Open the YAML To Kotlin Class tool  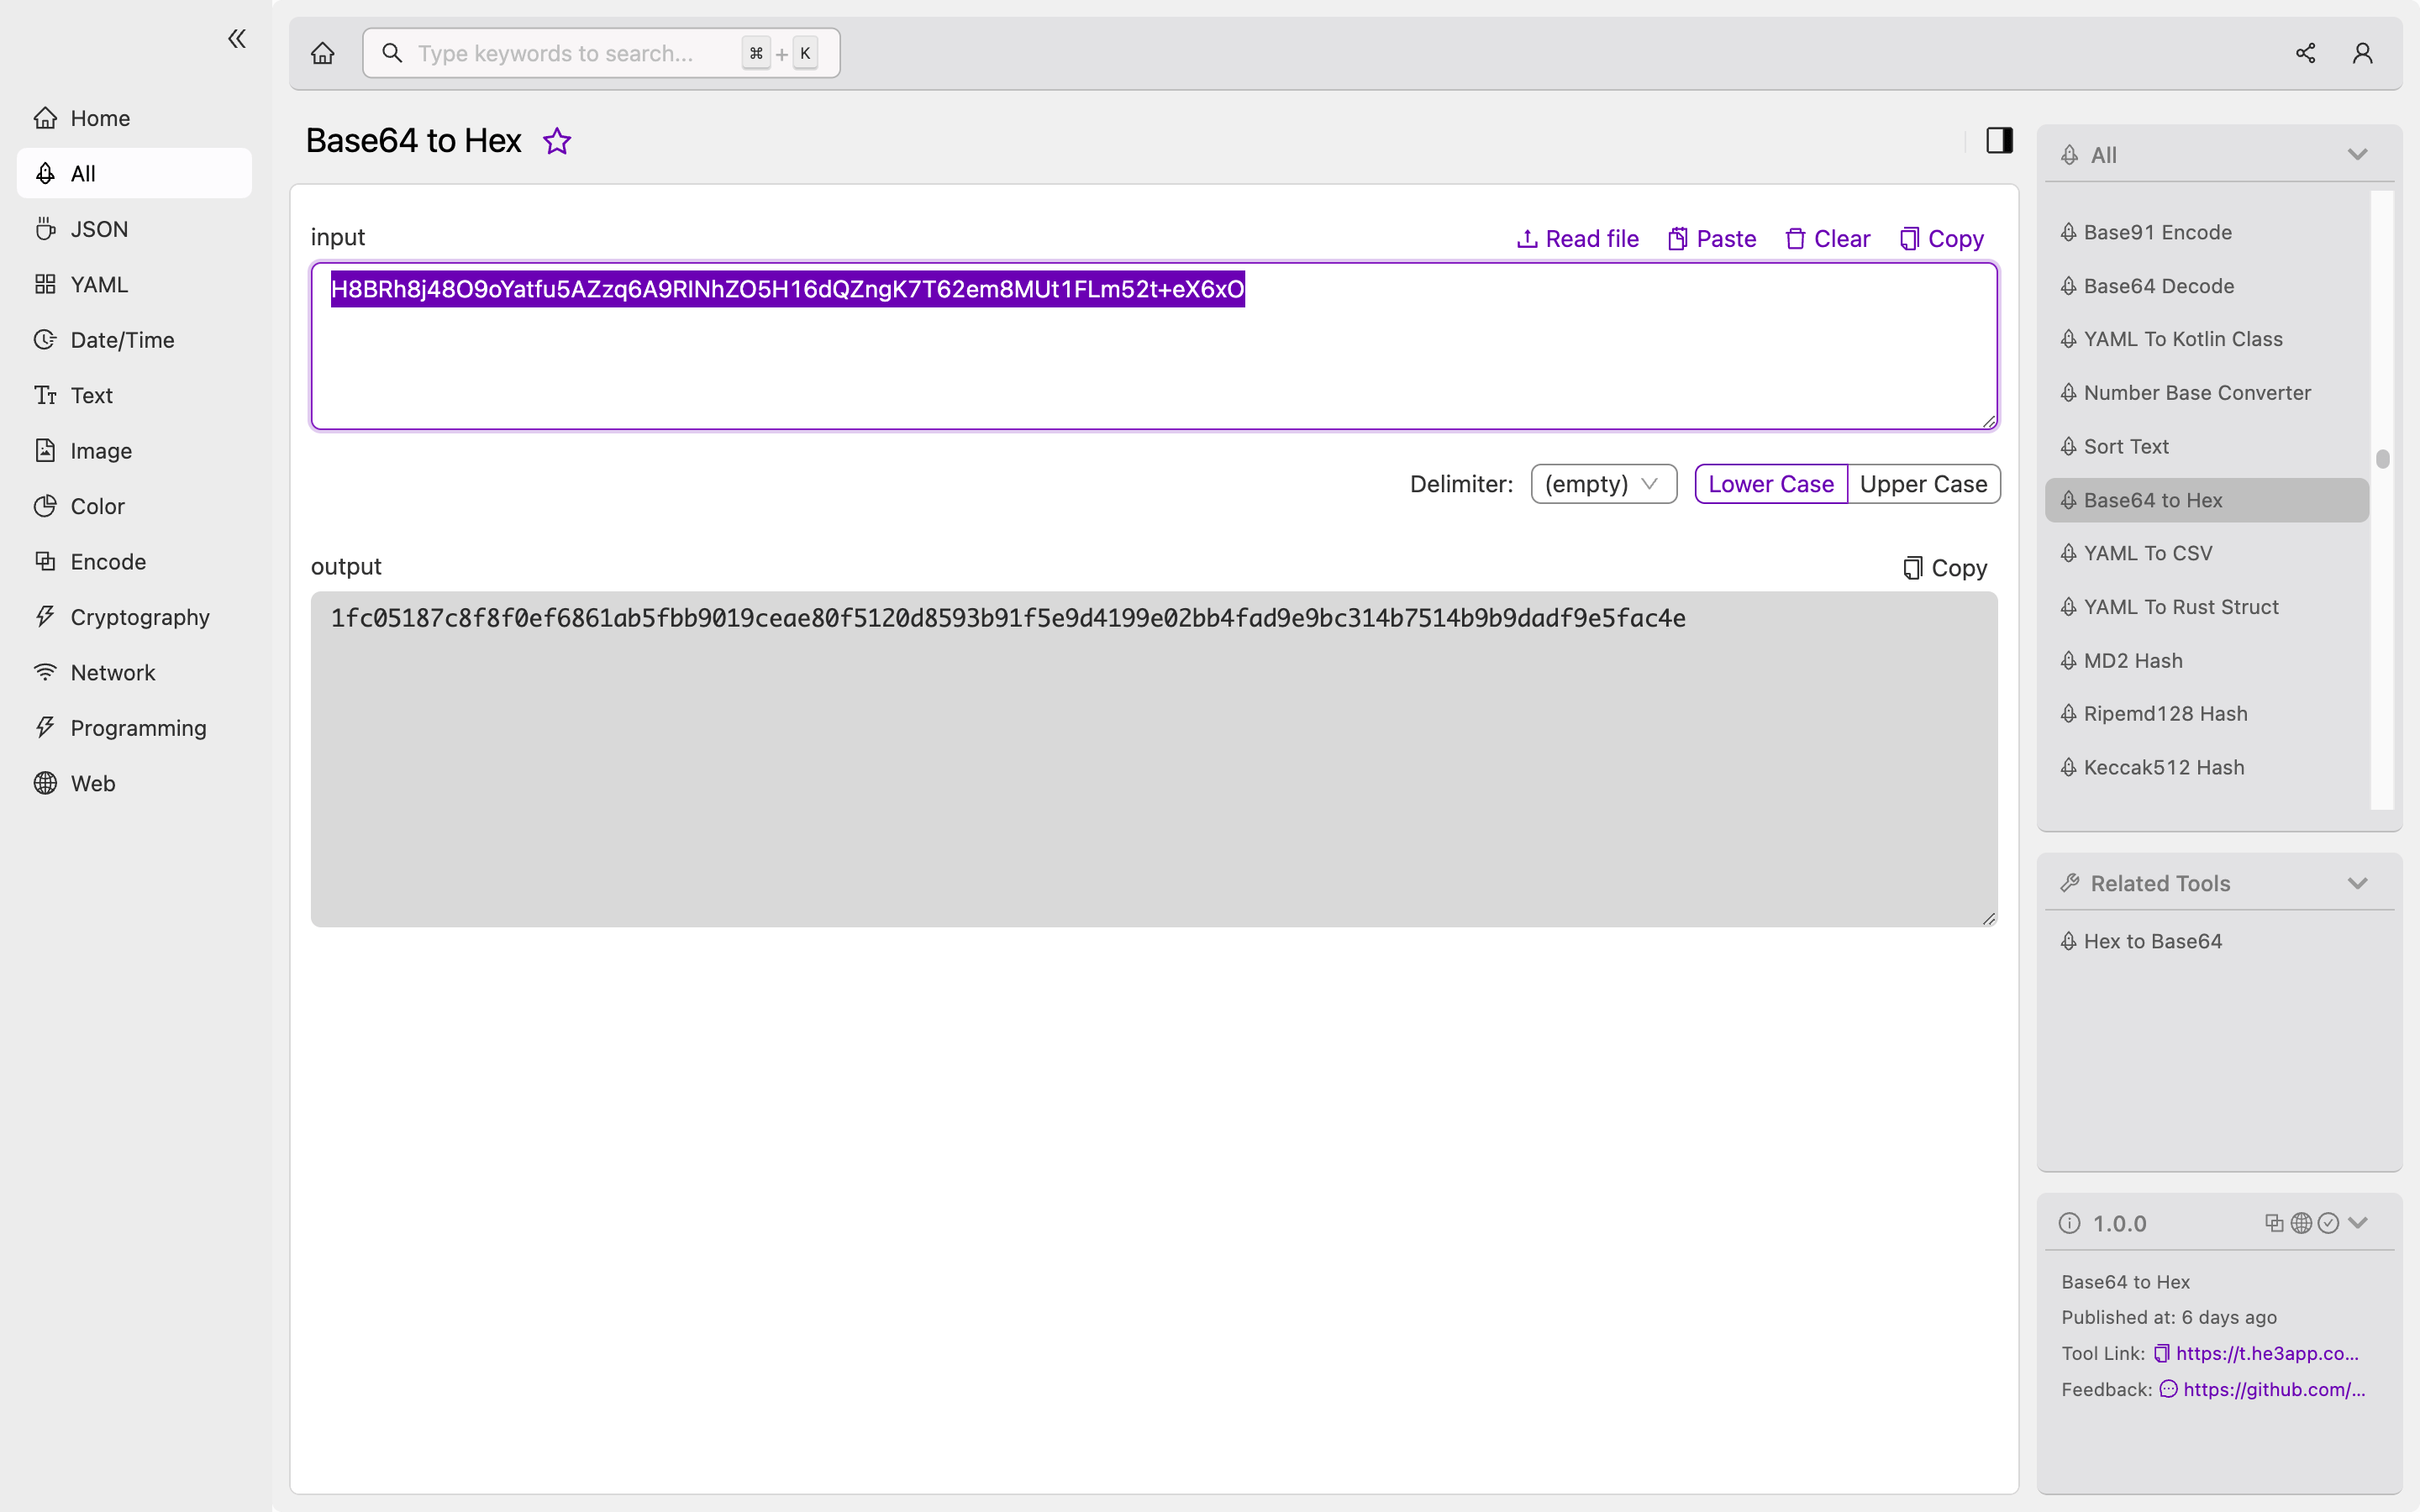pyautogui.click(x=2183, y=338)
